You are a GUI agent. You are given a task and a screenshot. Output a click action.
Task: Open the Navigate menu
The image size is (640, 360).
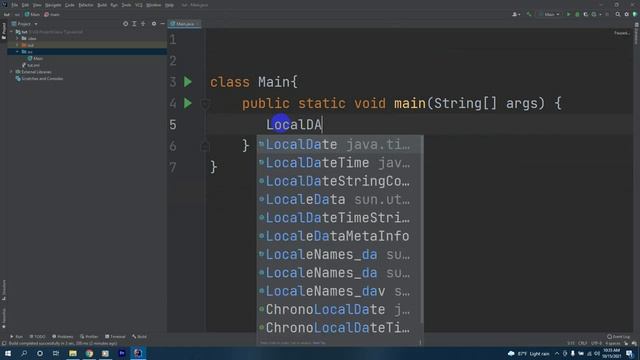point(53,5)
